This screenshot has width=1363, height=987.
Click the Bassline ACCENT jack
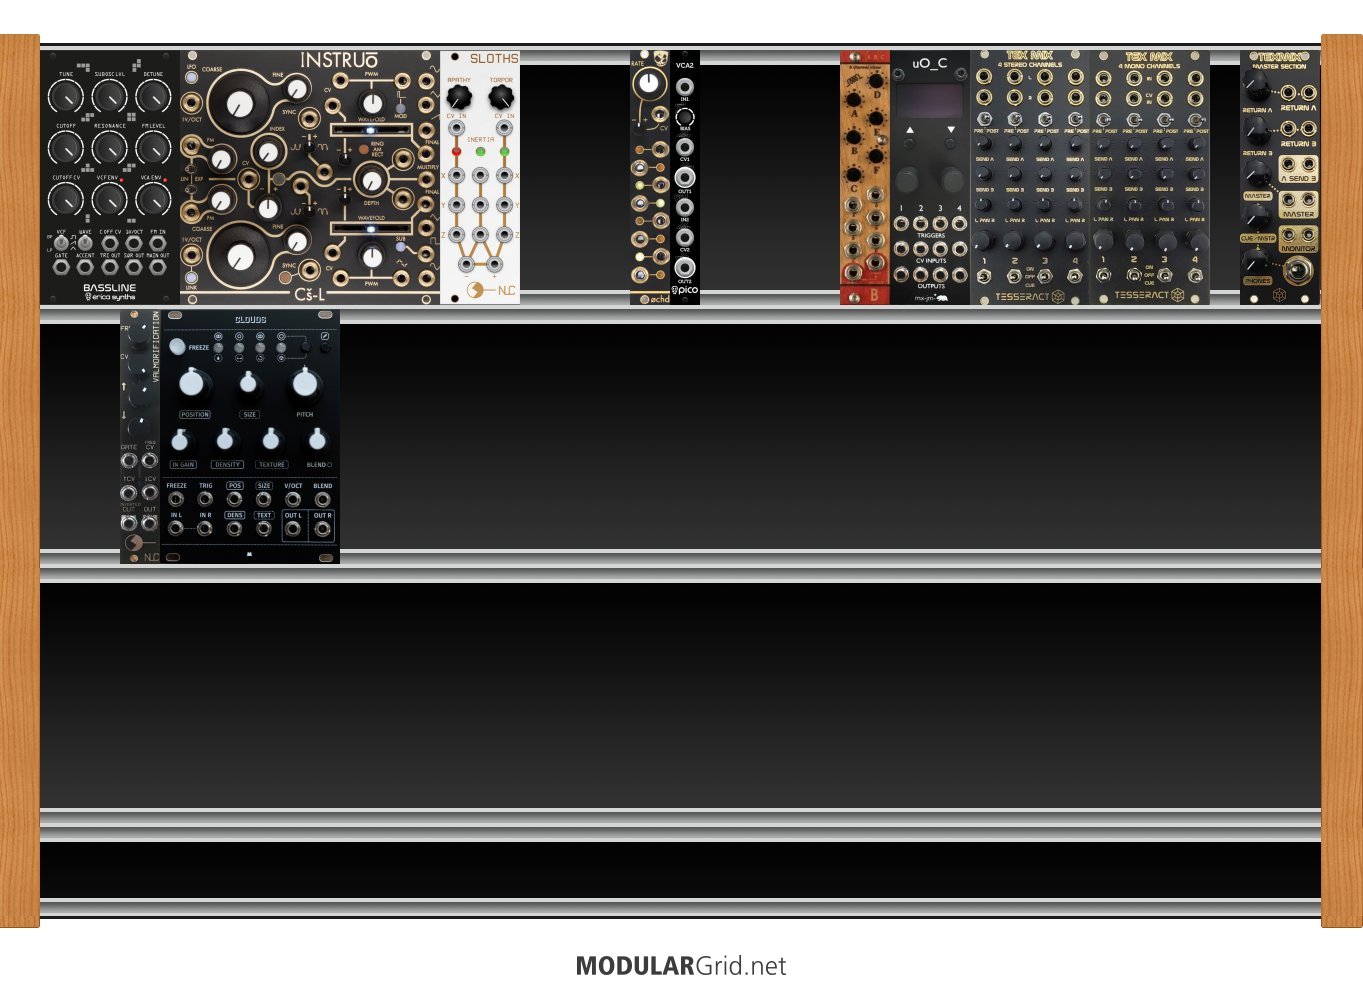click(86, 267)
